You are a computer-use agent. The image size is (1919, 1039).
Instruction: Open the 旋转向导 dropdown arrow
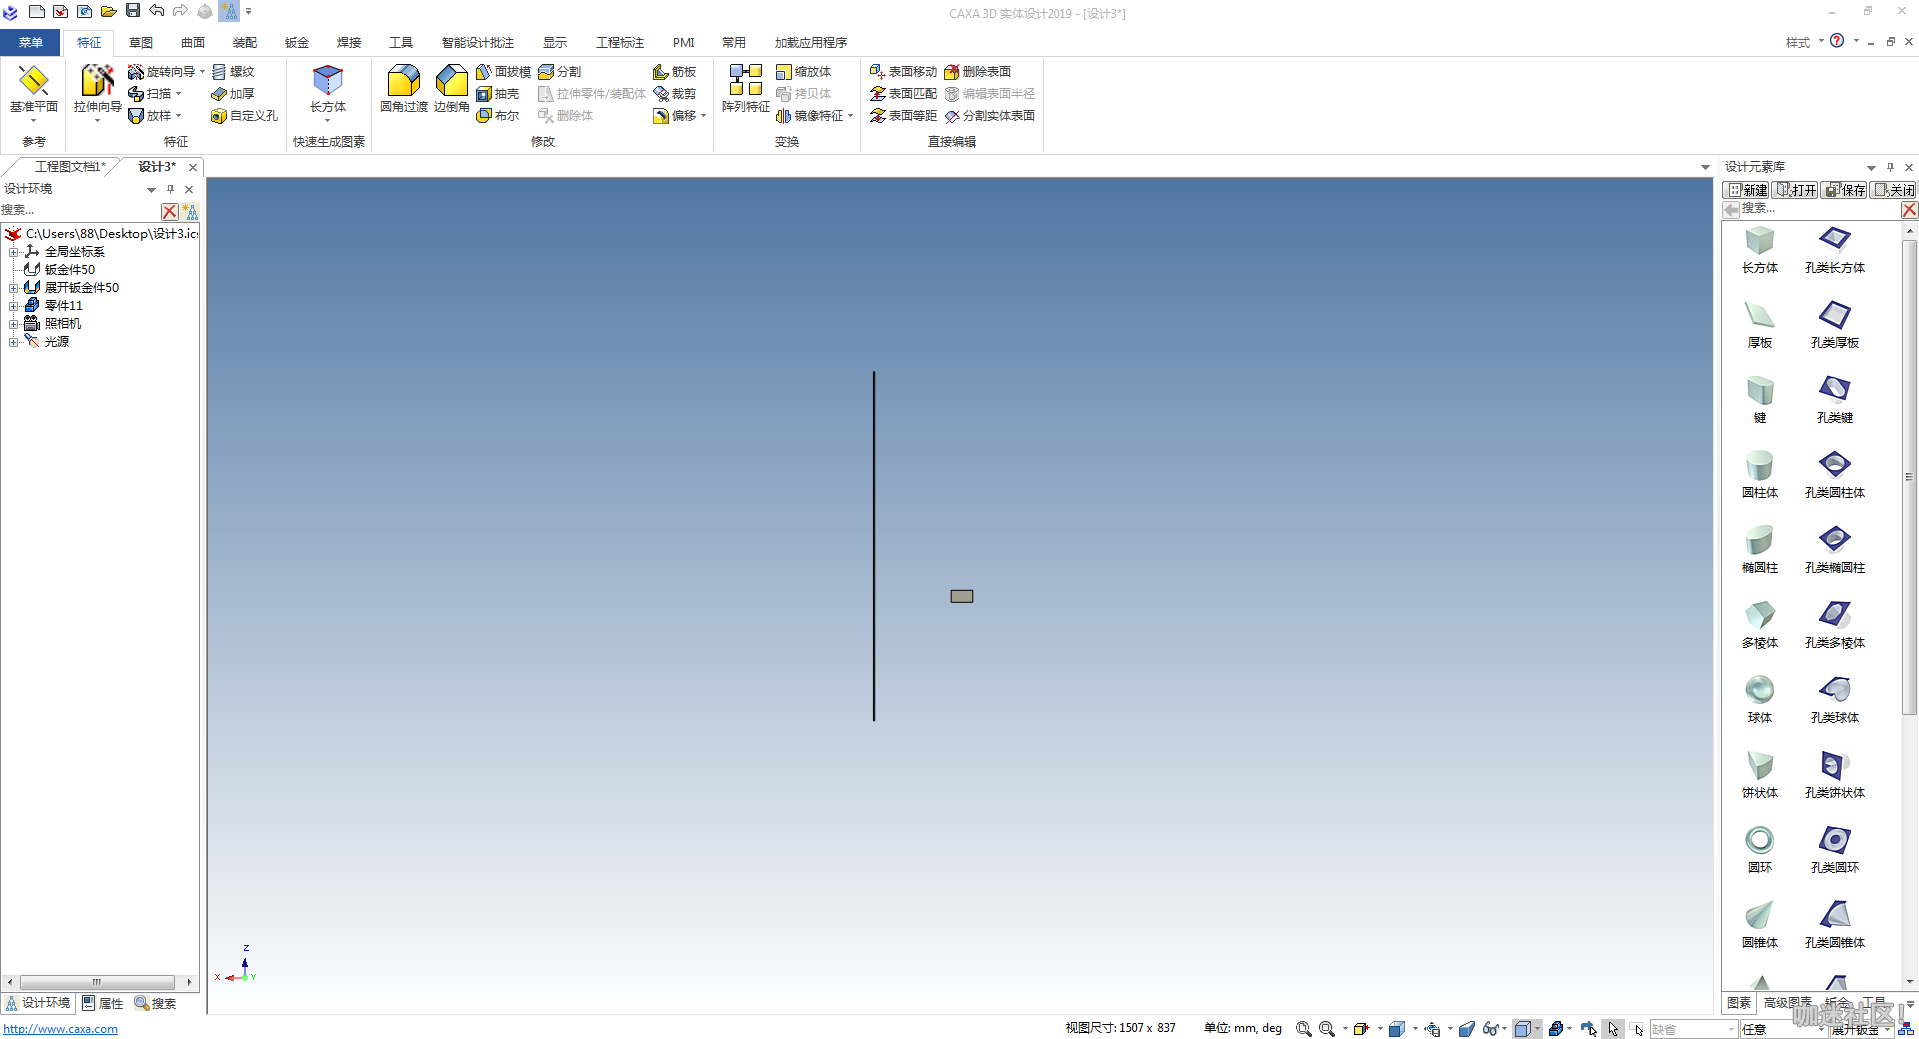pyautogui.click(x=202, y=72)
